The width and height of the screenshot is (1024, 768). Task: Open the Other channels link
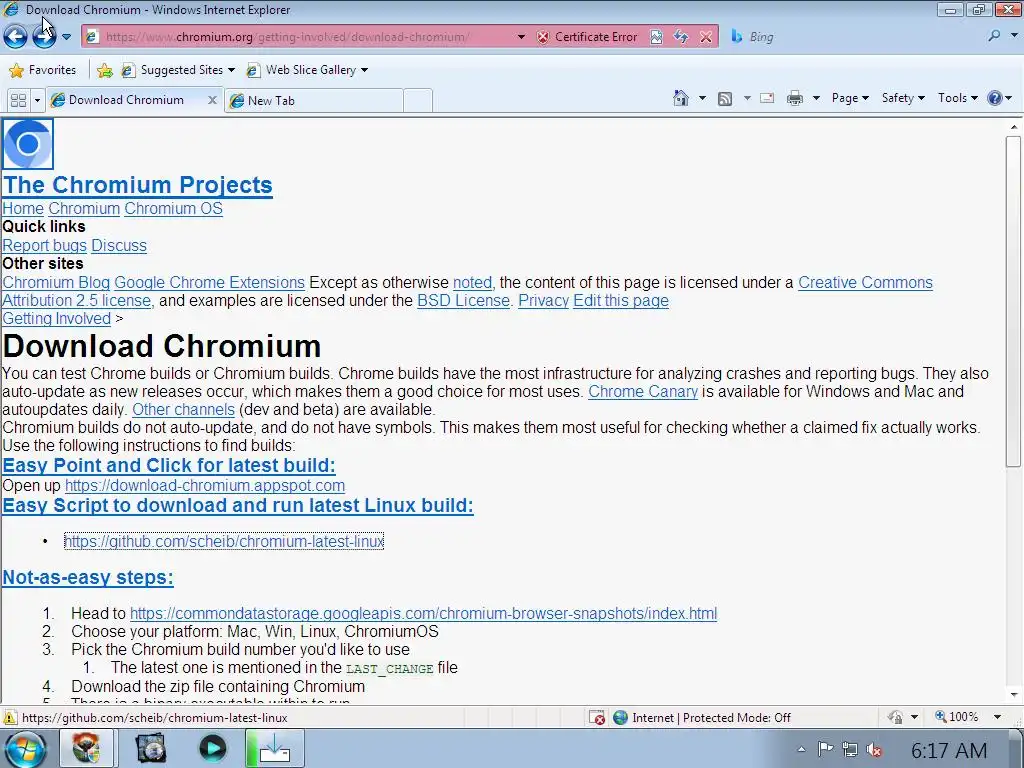(x=183, y=409)
